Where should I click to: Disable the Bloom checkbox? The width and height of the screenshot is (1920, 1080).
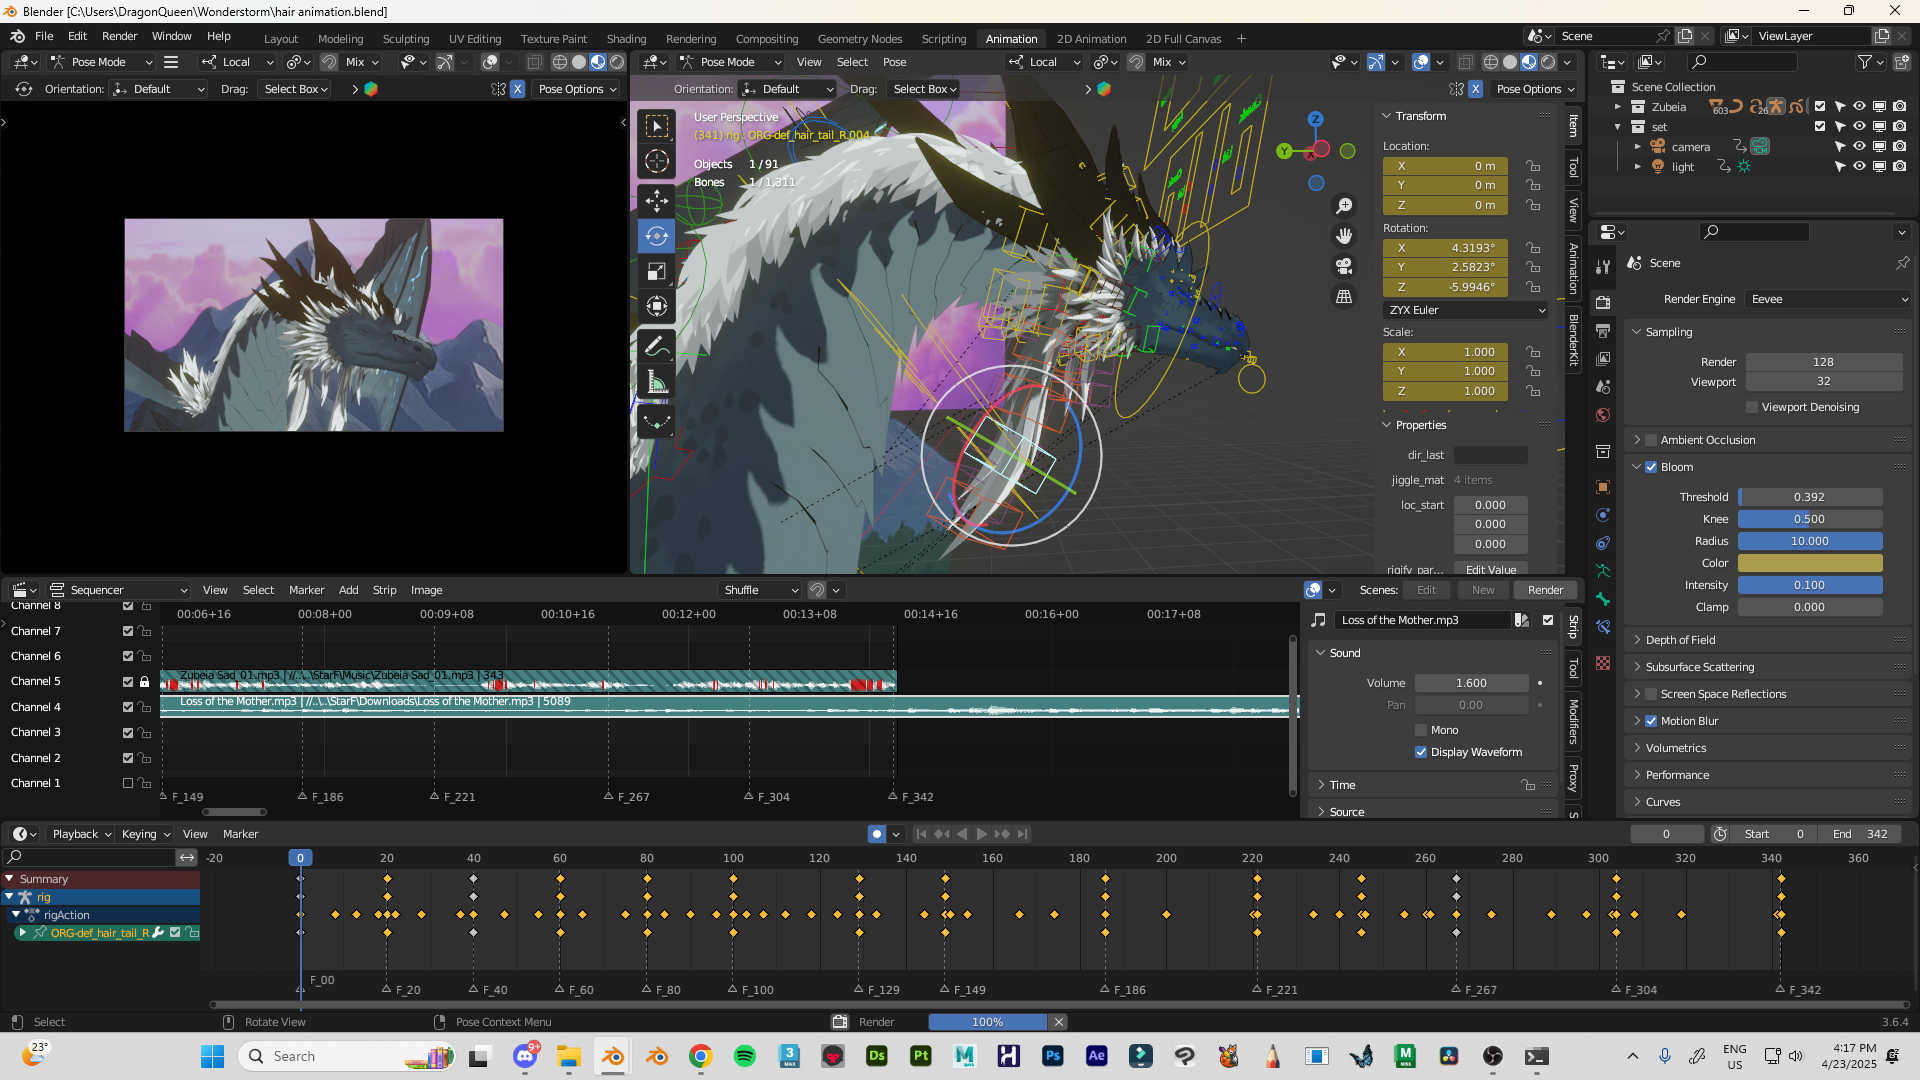point(1651,467)
